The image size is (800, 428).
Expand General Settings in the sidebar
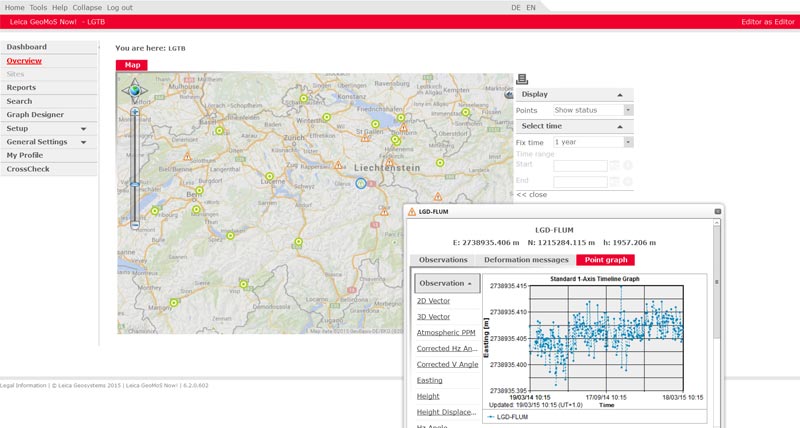(83, 142)
